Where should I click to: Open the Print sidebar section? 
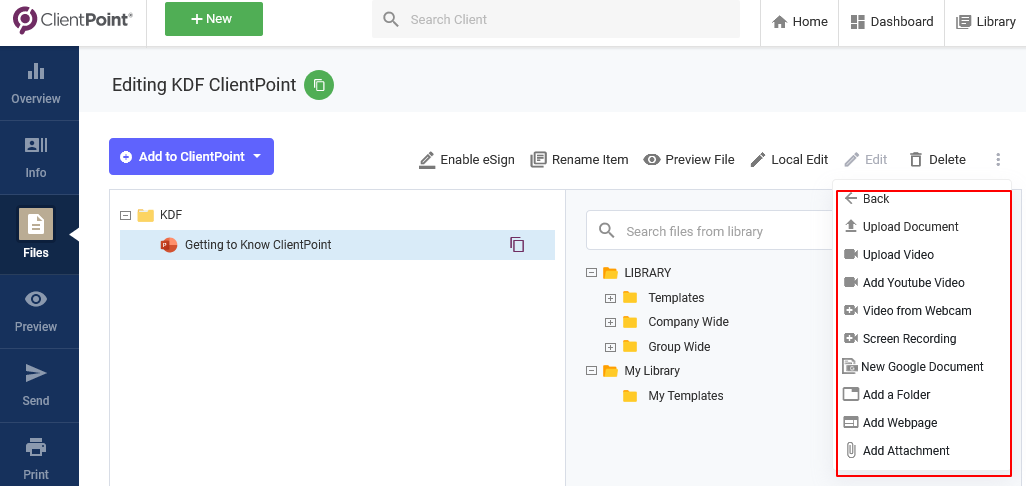coord(36,458)
